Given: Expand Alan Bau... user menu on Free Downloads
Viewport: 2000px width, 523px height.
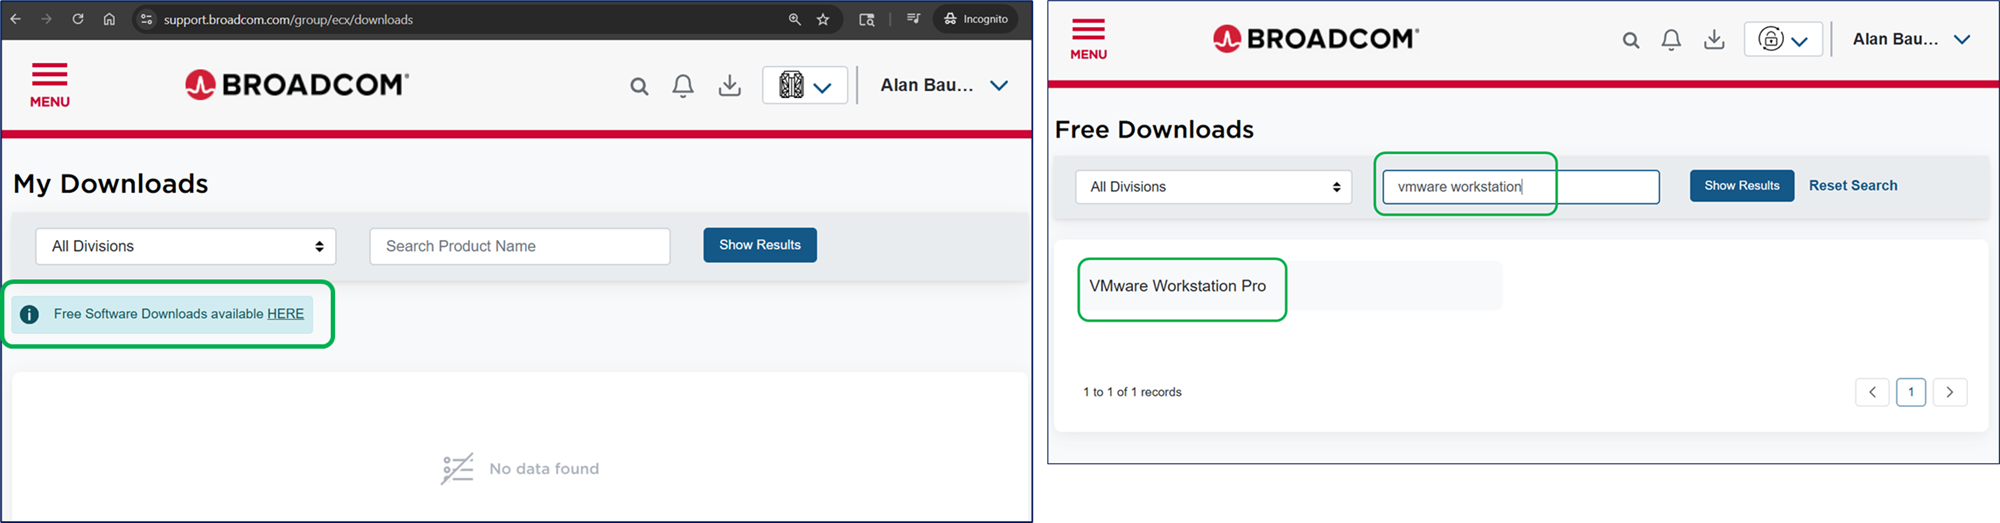Looking at the screenshot, I should 1911,40.
